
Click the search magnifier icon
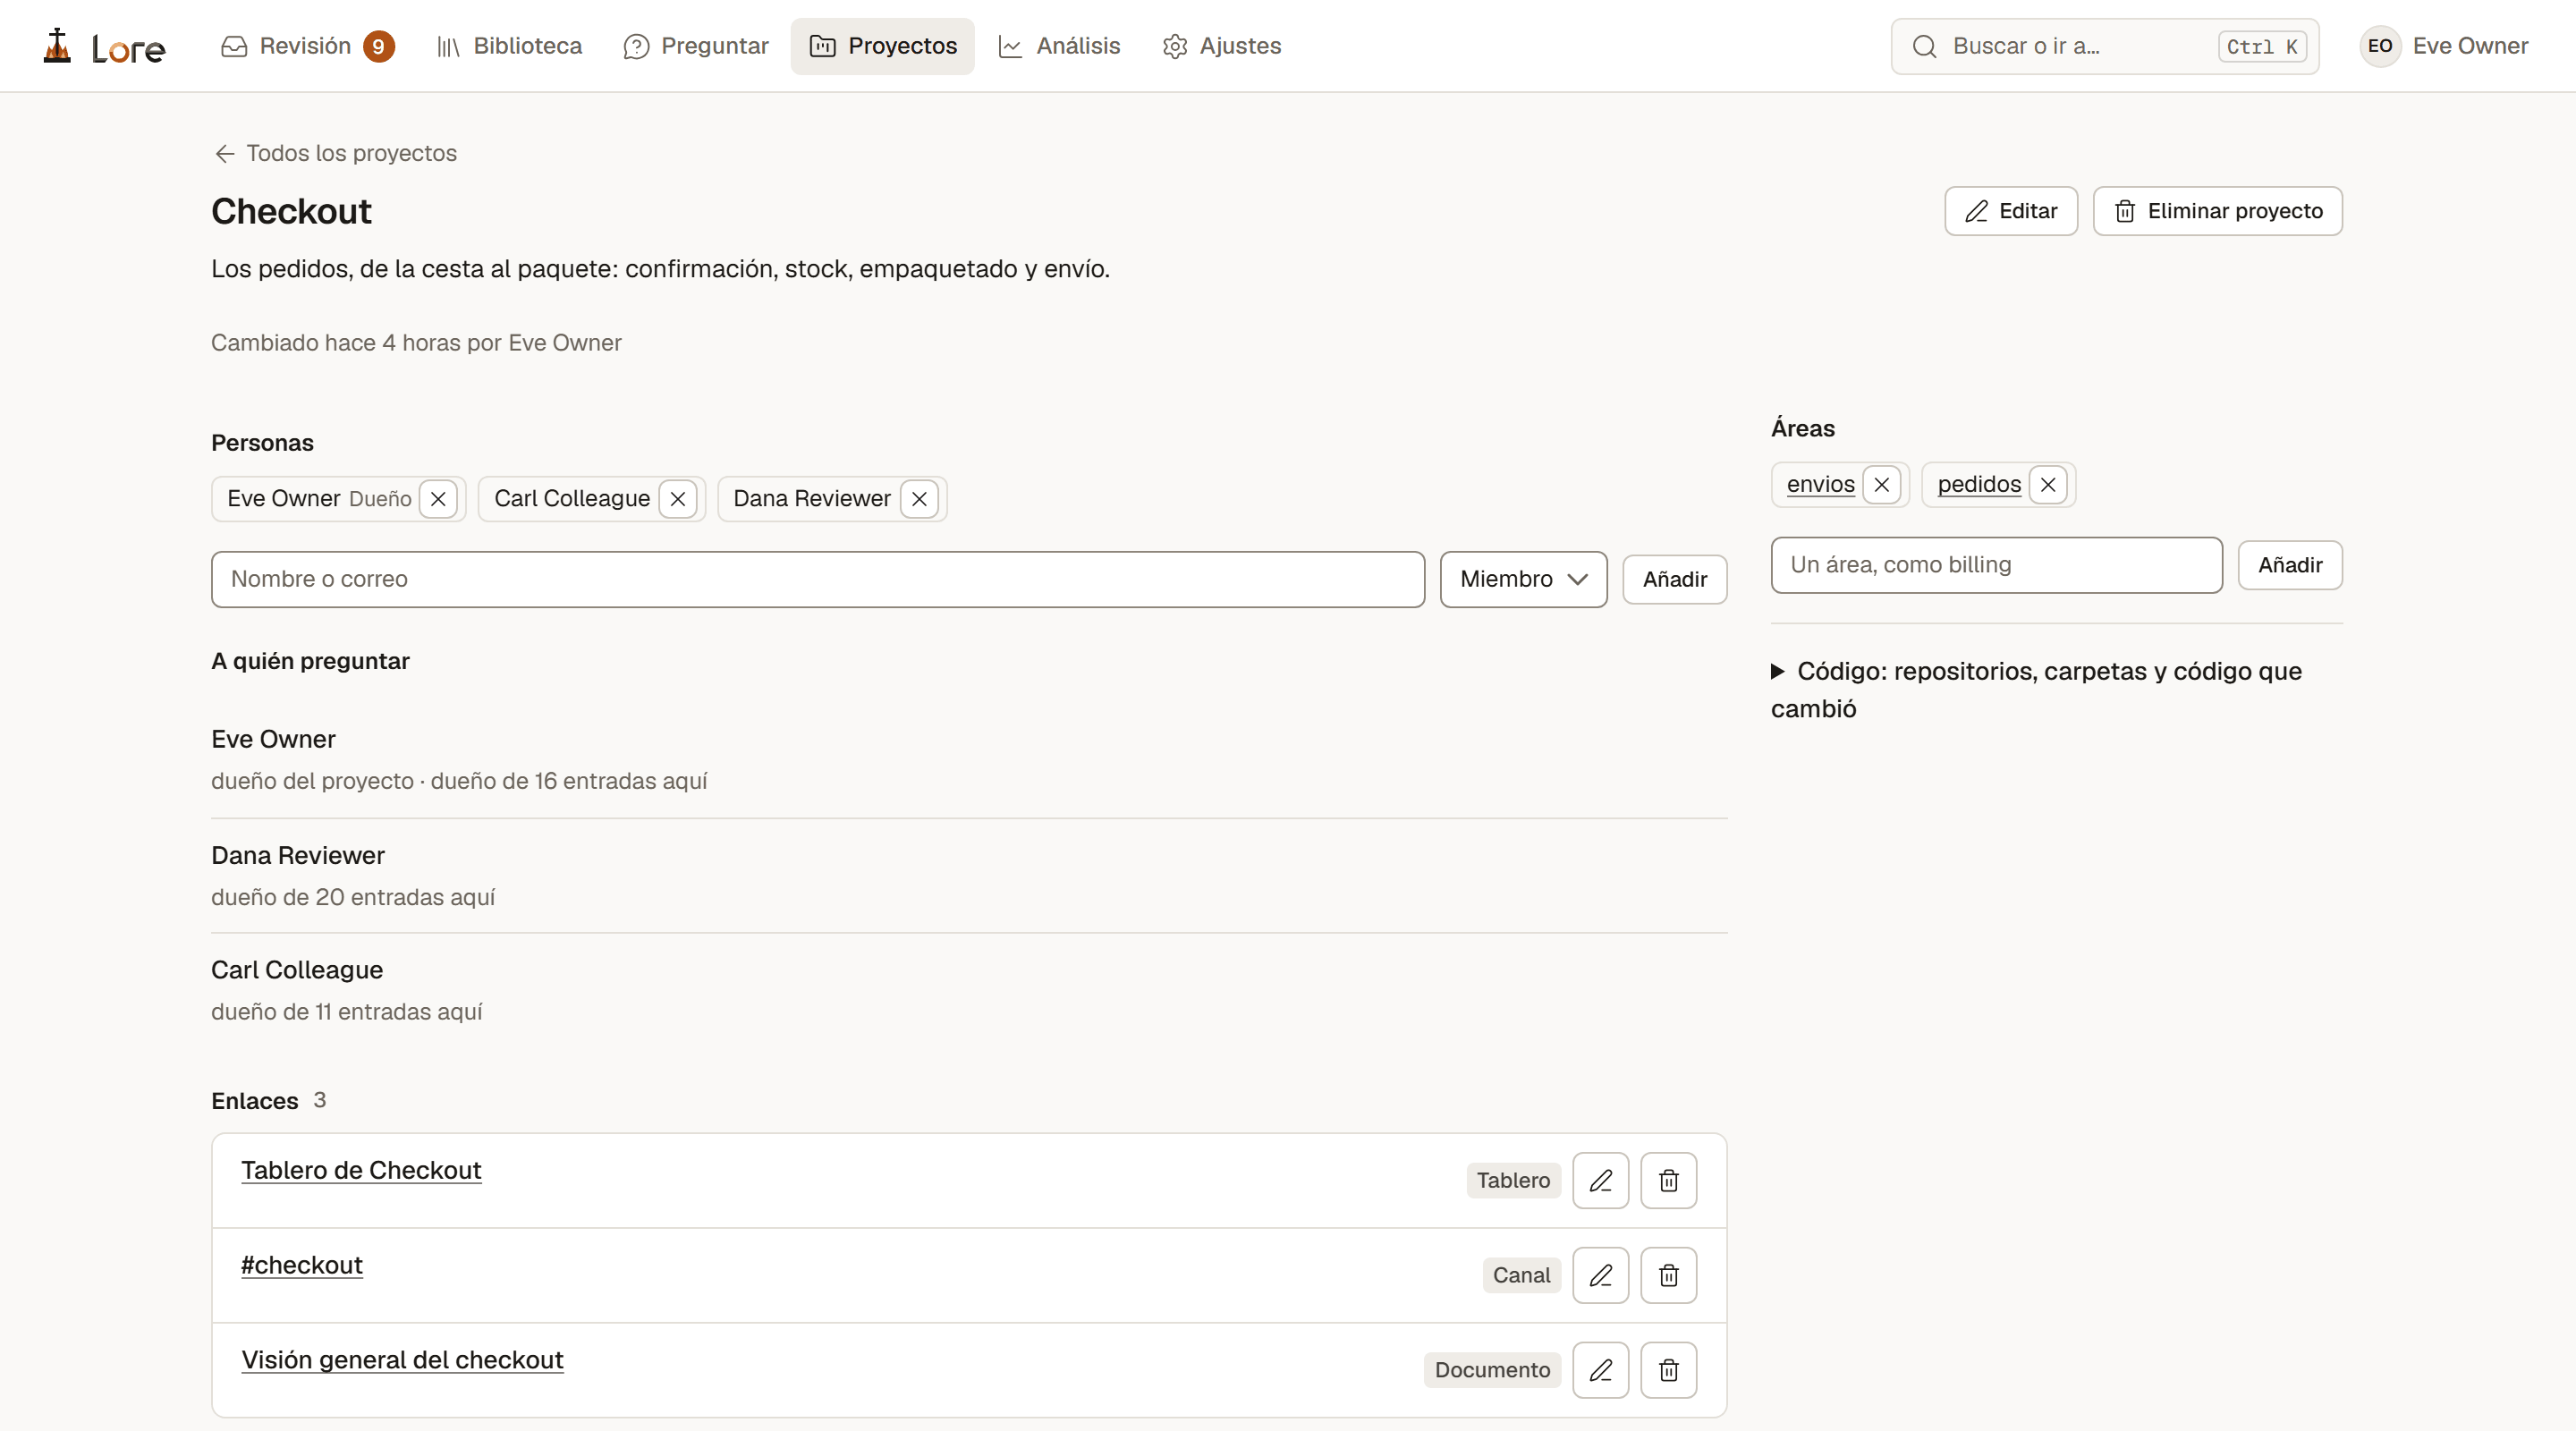point(1924,46)
